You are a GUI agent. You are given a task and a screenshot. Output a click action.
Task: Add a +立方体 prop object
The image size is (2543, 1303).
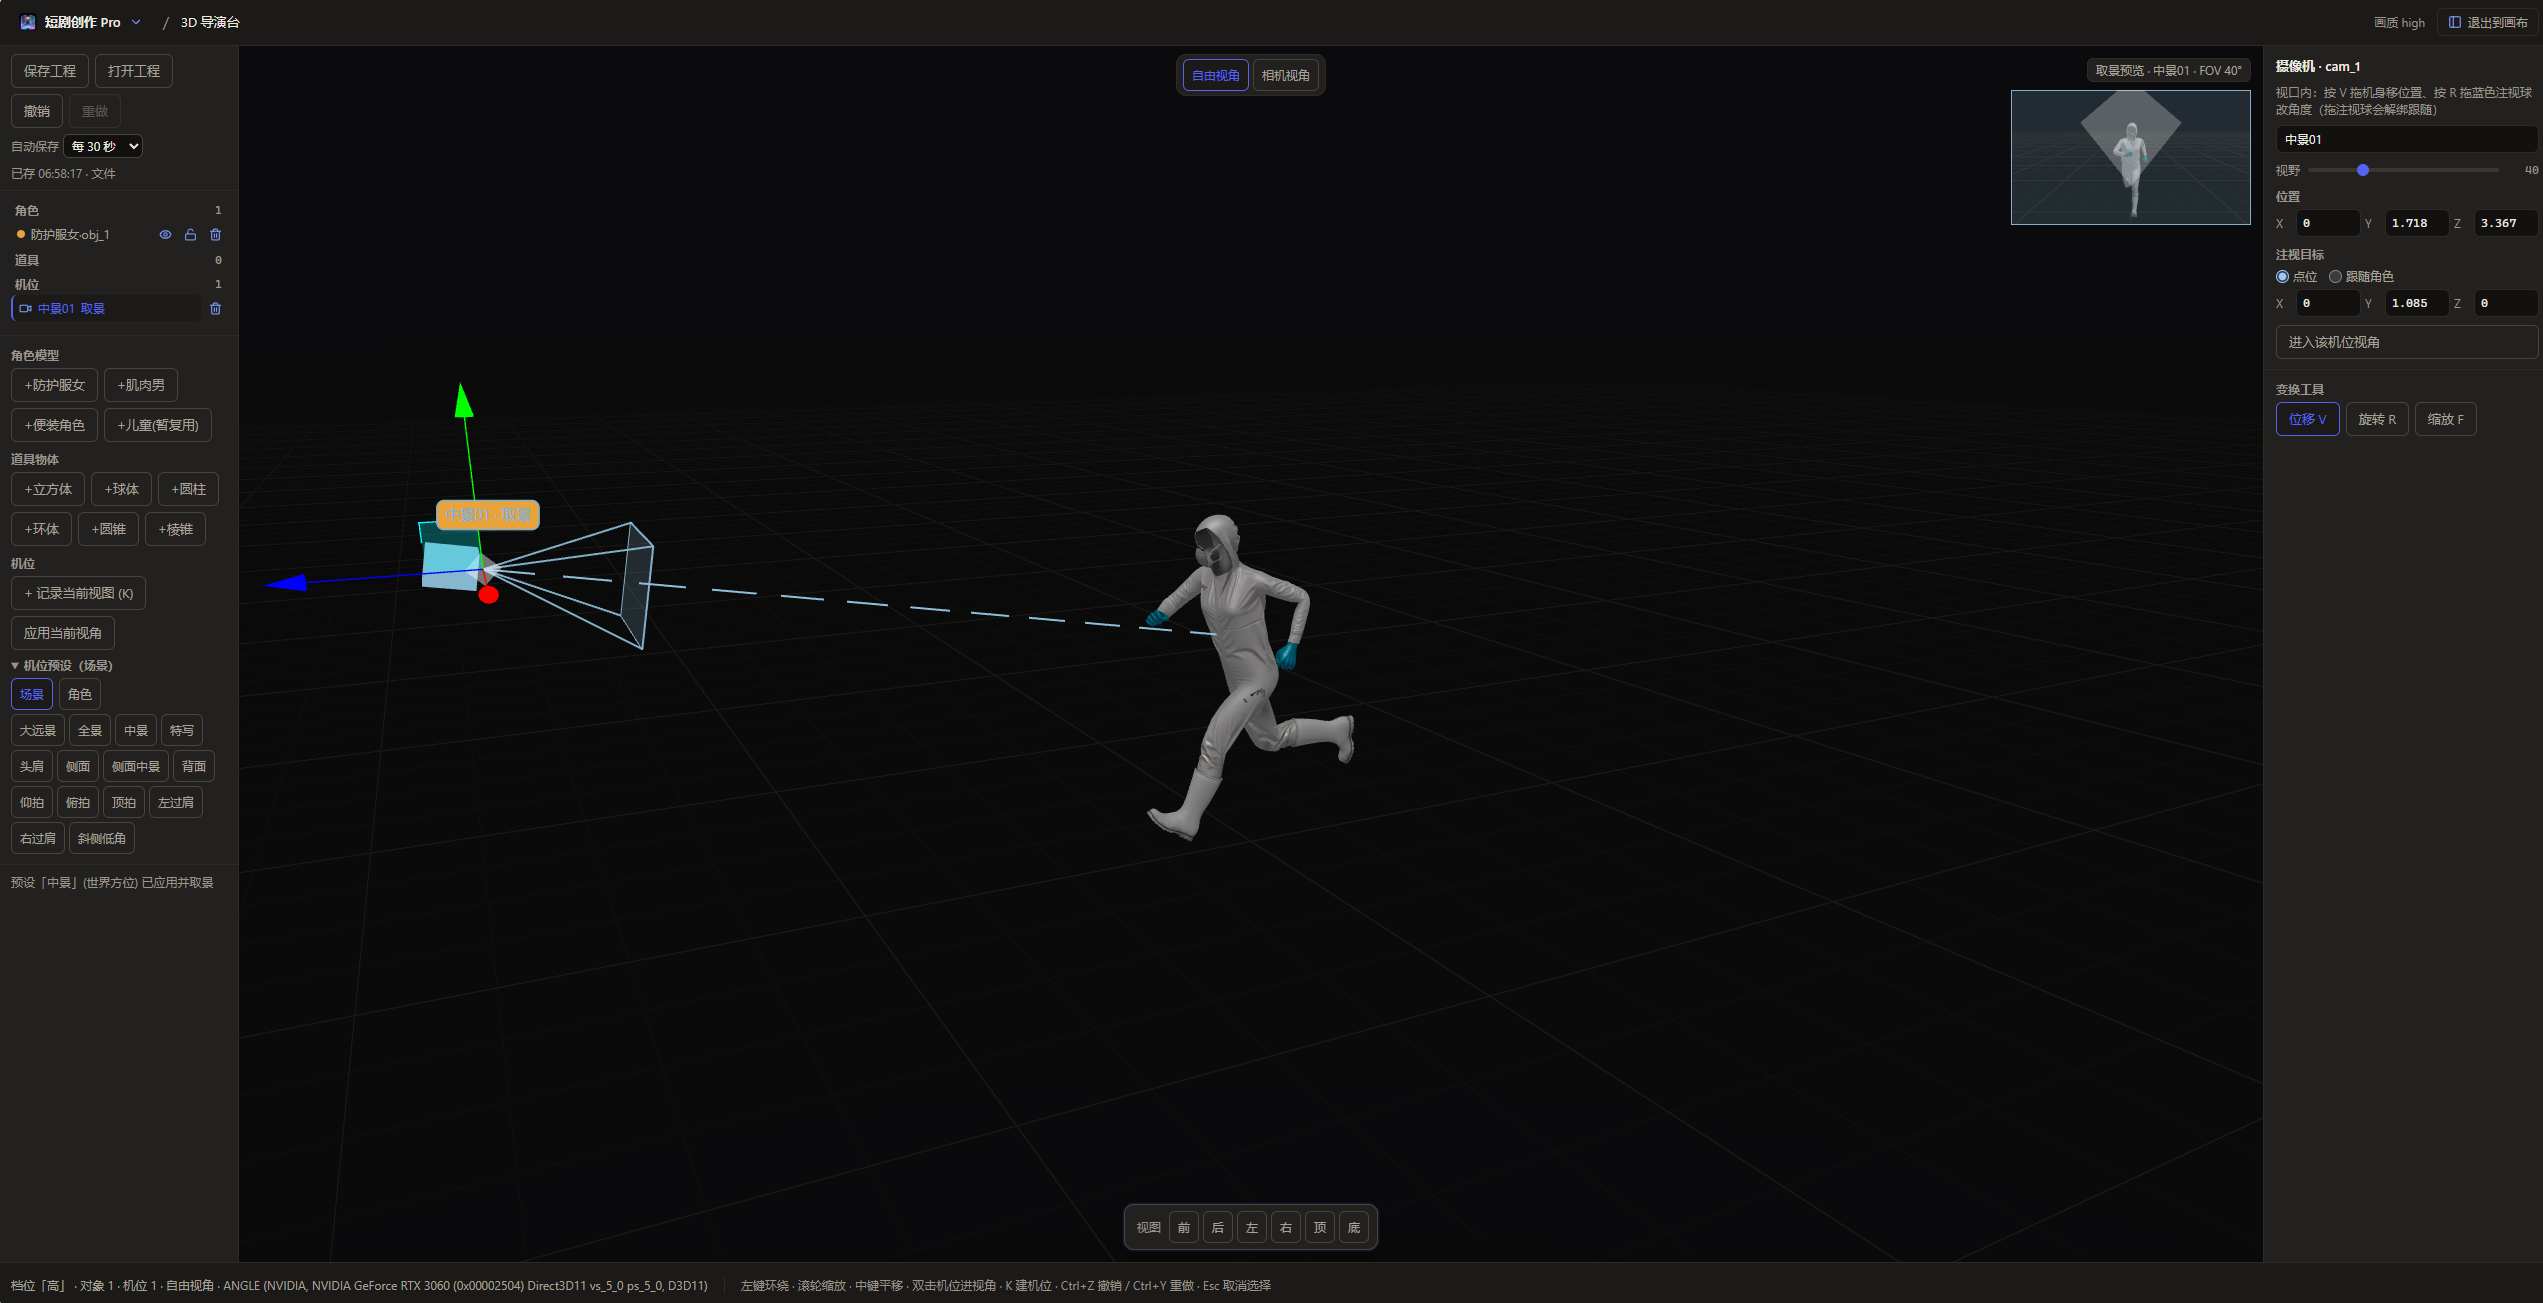coord(48,489)
